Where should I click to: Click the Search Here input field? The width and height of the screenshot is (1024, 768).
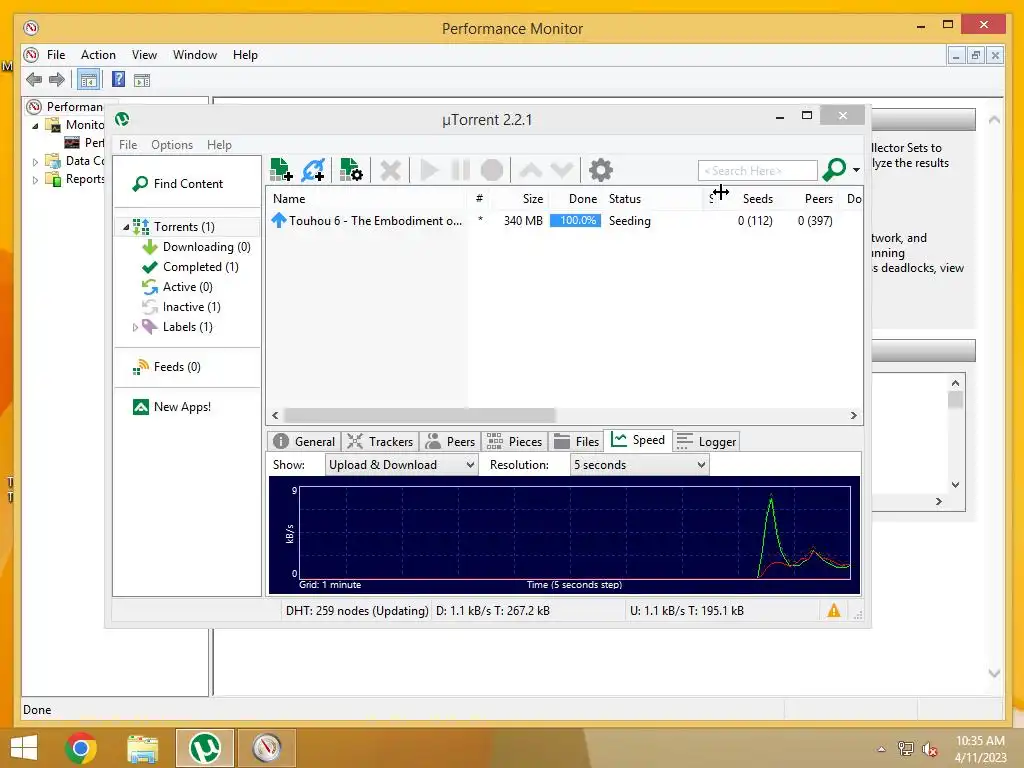point(758,170)
